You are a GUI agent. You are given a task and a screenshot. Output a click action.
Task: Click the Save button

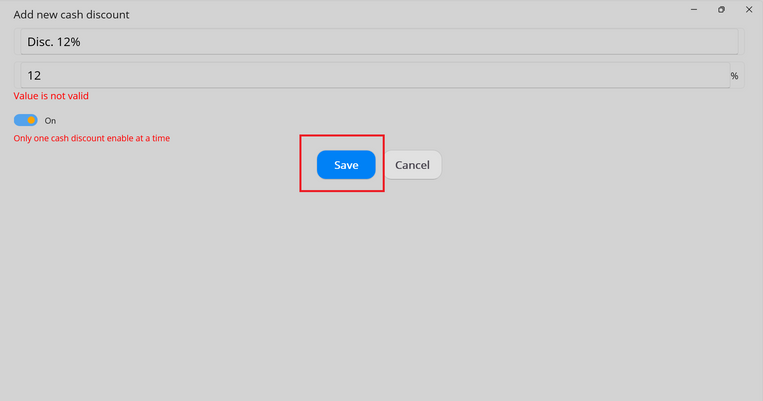click(346, 165)
